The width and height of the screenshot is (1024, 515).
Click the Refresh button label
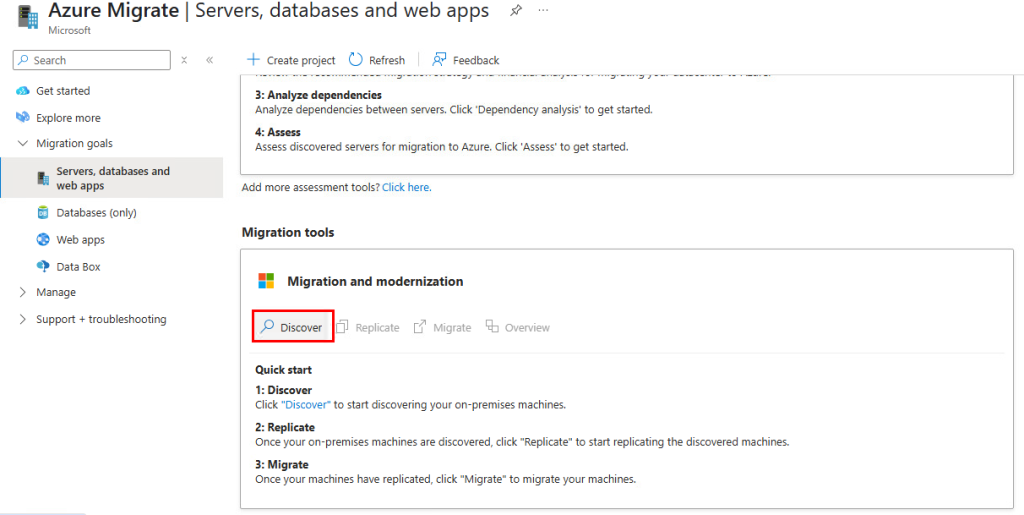pos(387,60)
